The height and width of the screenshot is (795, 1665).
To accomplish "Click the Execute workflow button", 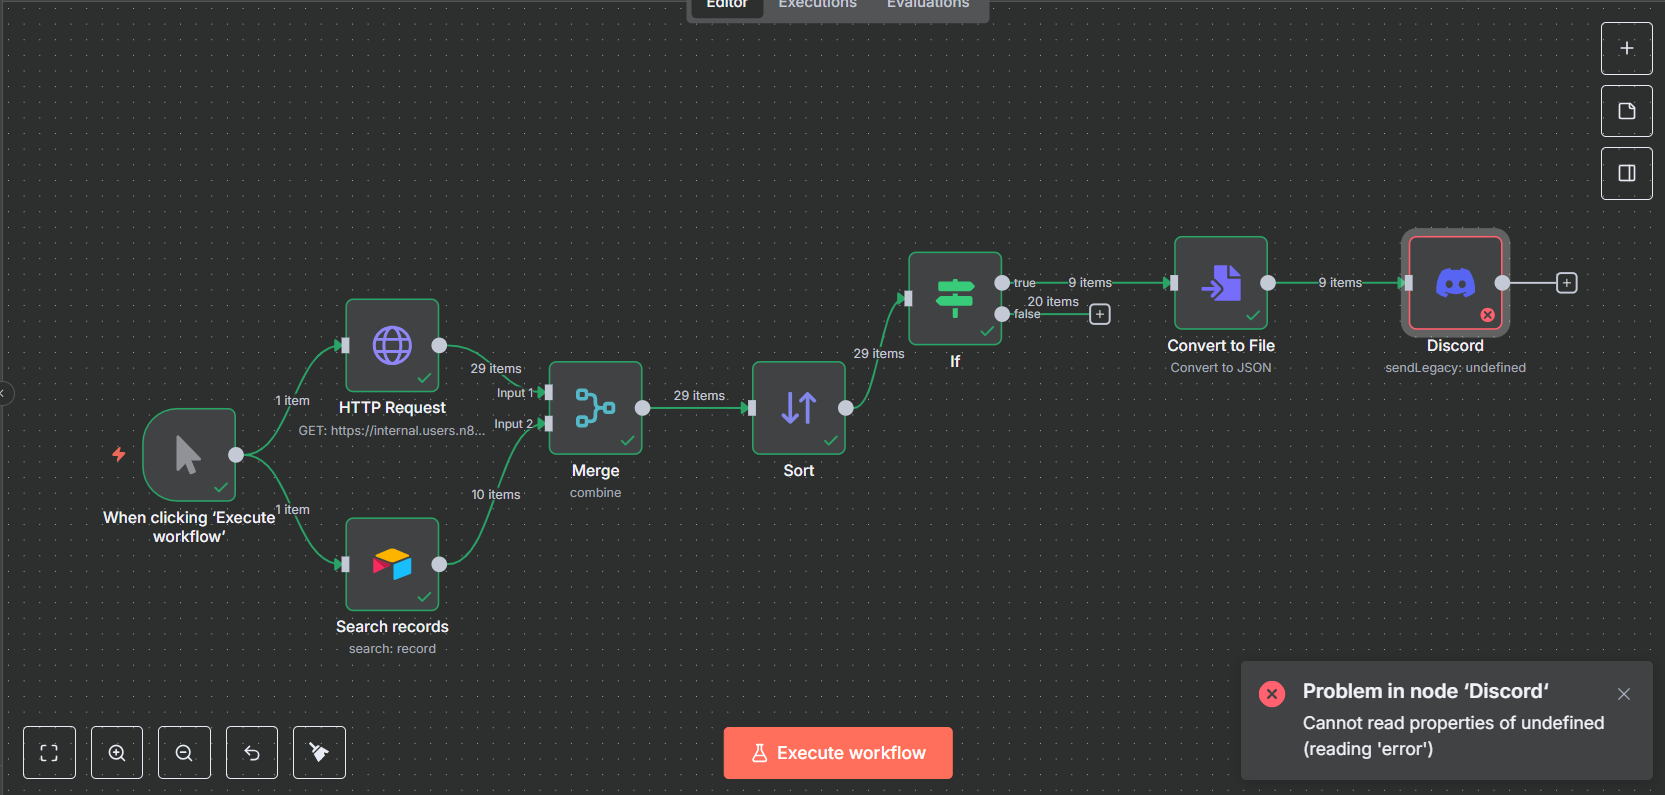I will point(838,753).
